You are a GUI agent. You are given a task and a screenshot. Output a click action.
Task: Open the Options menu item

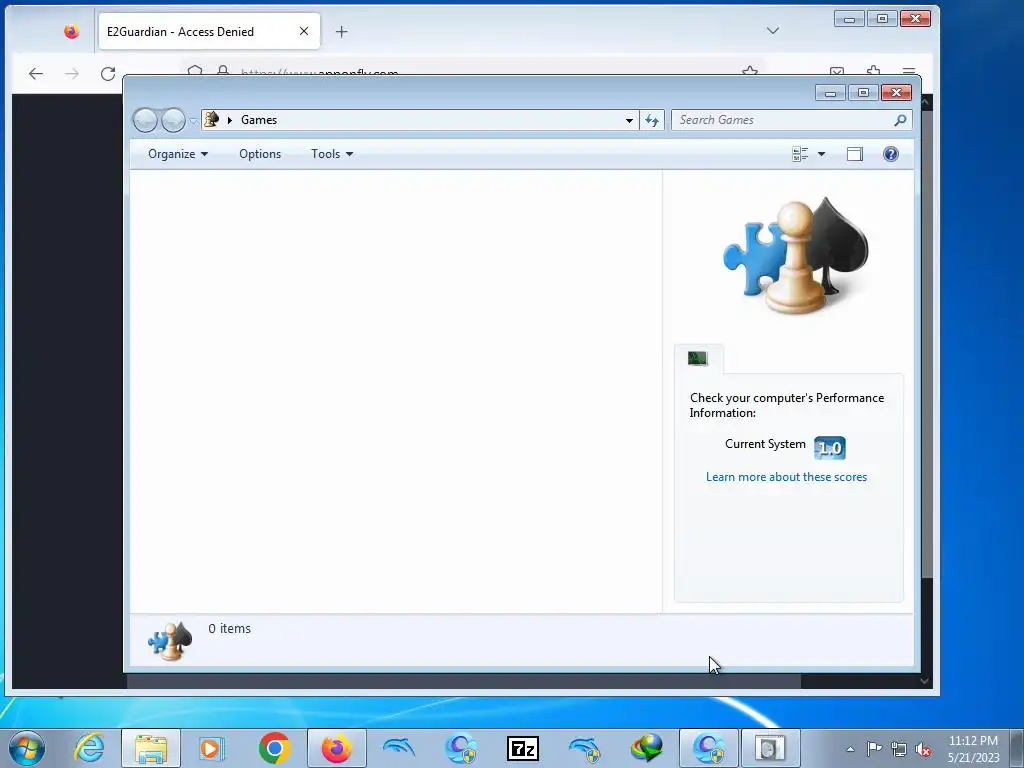[260, 154]
